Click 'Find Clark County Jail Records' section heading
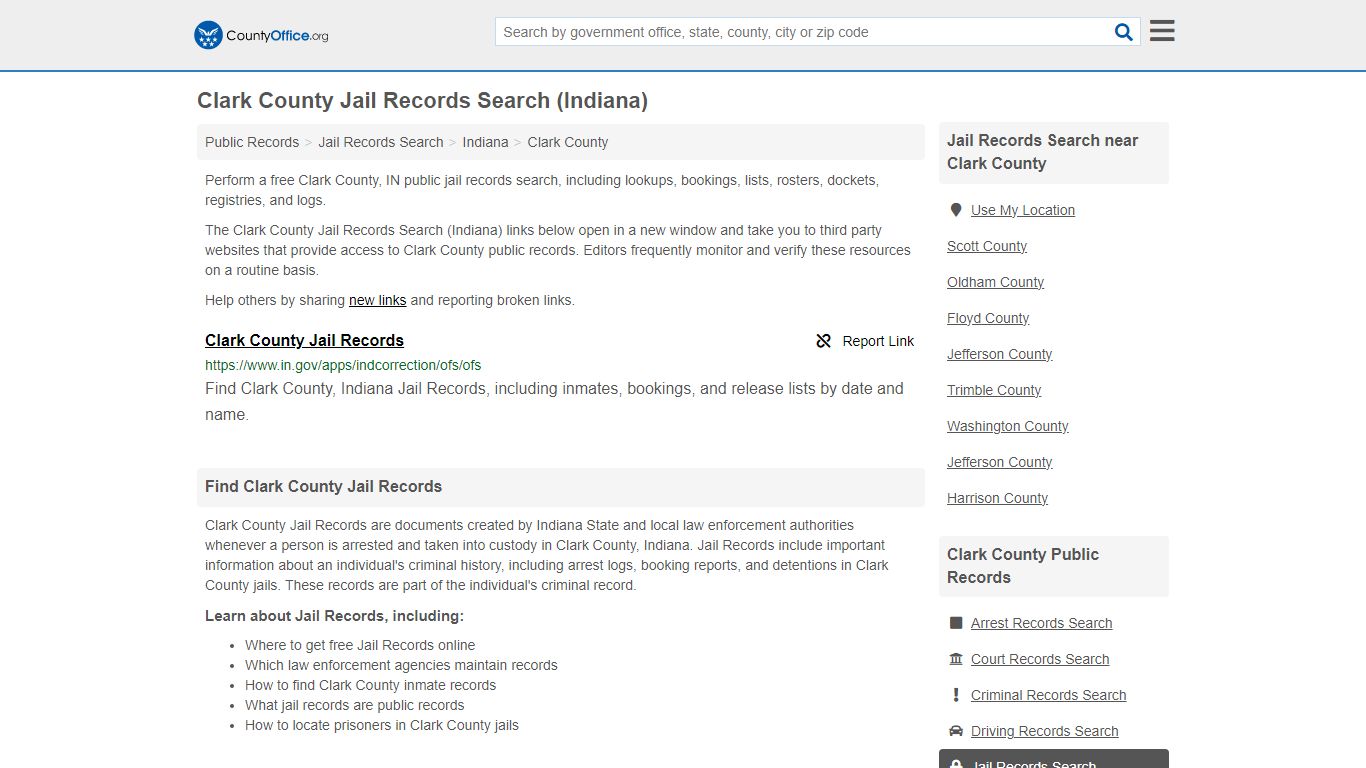The image size is (1366, 768). pyautogui.click(x=323, y=487)
